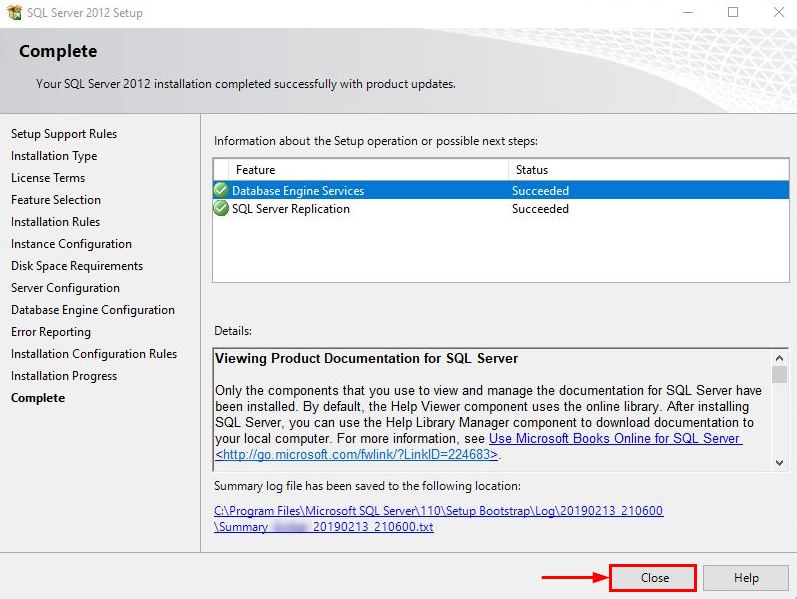This screenshot has width=797, height=599.
Task: Close the setup window with the X
Action: coord(778,12)
